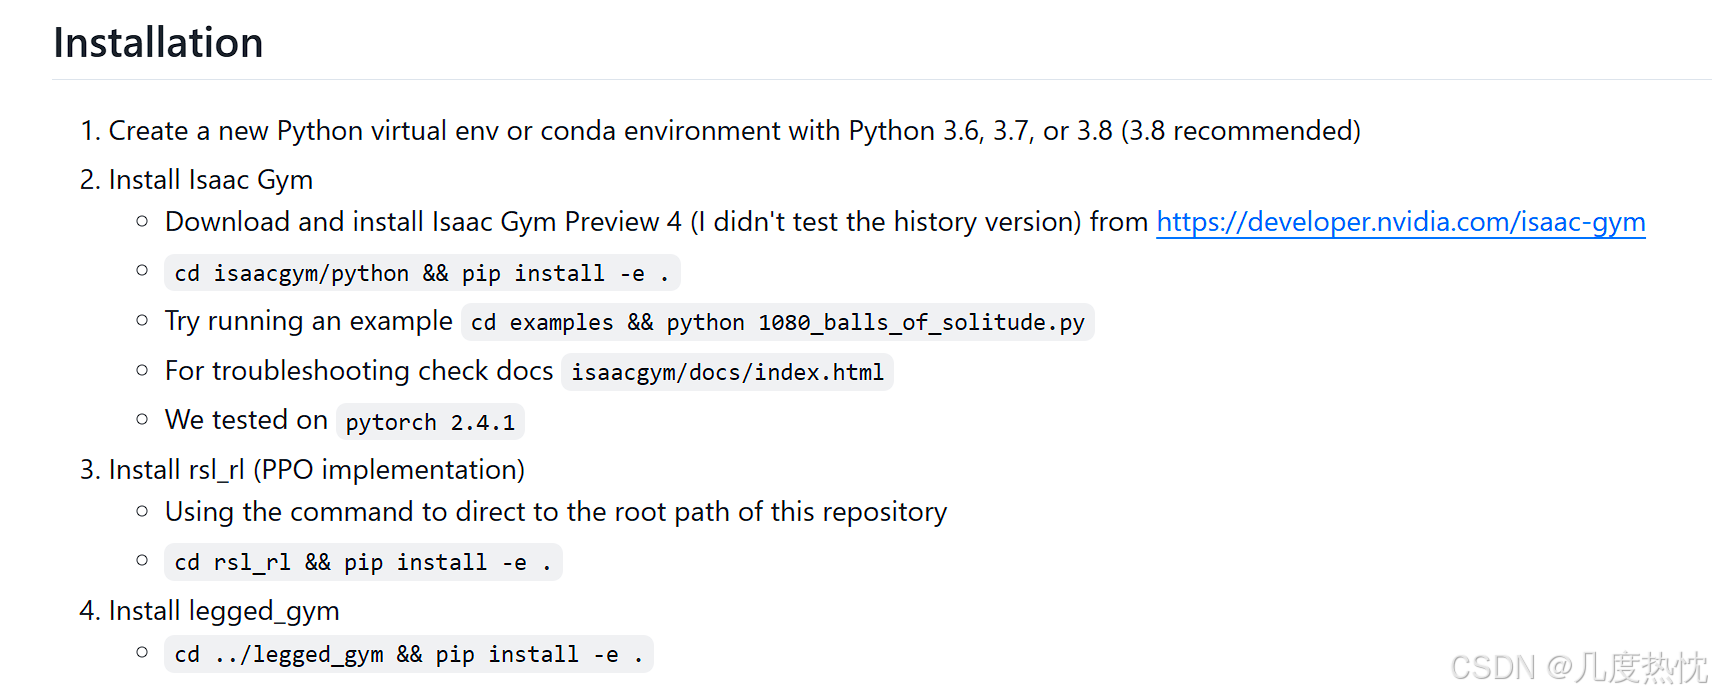The height and width of the screenshot is (697, 1712).
Task: Click the CSDN watermark text
Action: pyautogui.click(x=1578, y=667)
